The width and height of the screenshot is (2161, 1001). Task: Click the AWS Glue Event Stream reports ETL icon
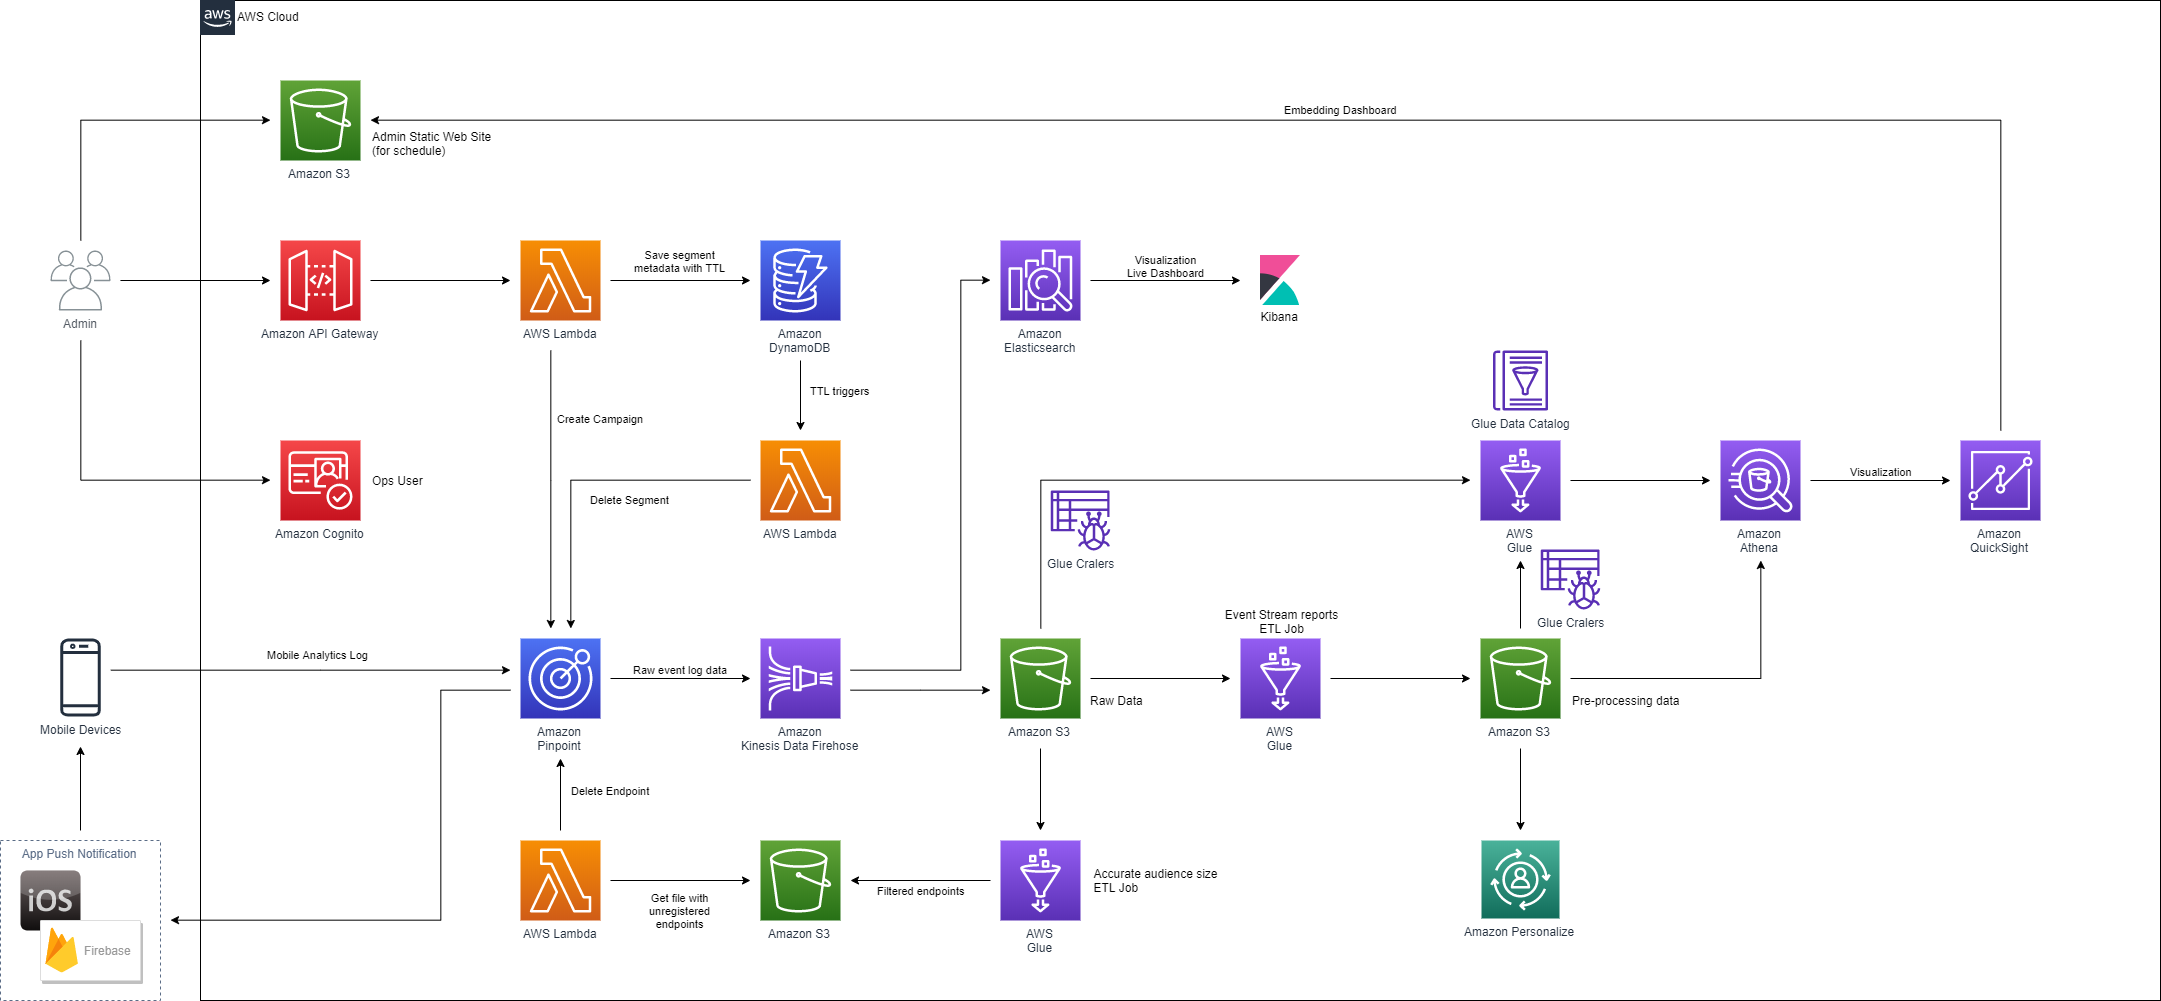[x=1280, y=678]
